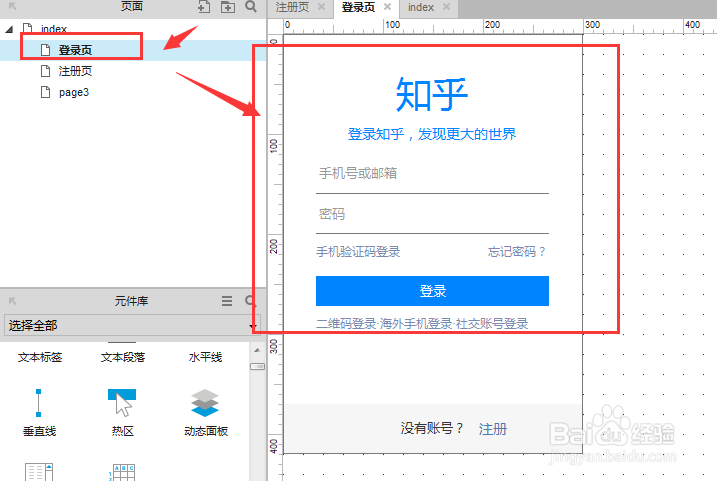
Task: Click the add page icon in Pages panel
Action: click(204, 6)
